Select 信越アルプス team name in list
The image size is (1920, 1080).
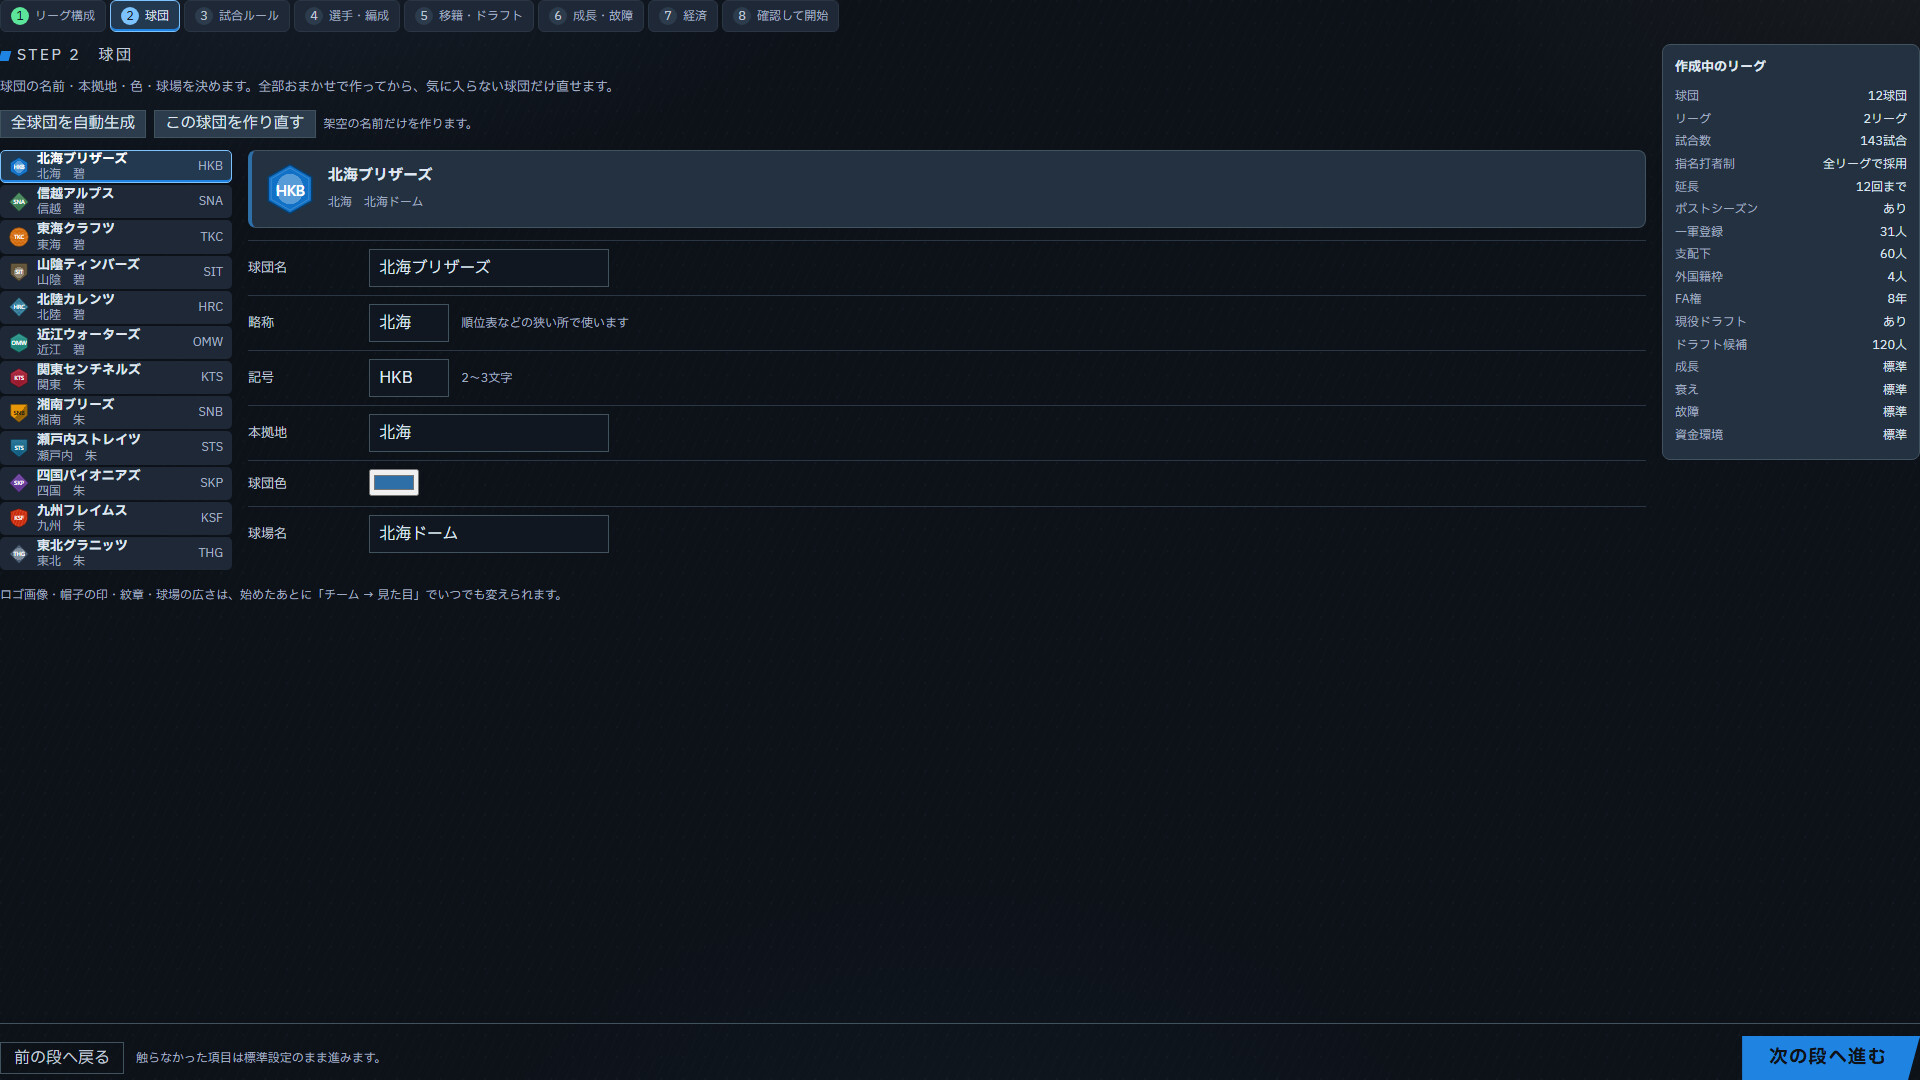(x=75, y=194)
